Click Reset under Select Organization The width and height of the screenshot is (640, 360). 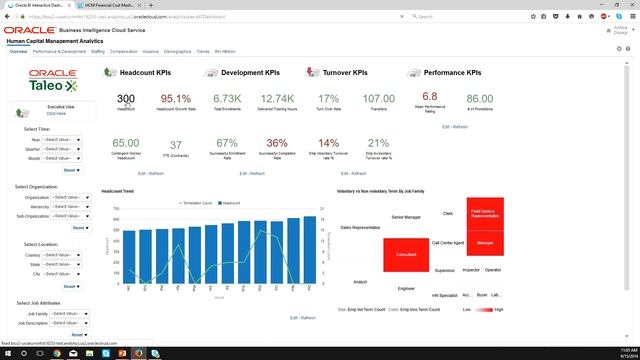coord(80,228)
